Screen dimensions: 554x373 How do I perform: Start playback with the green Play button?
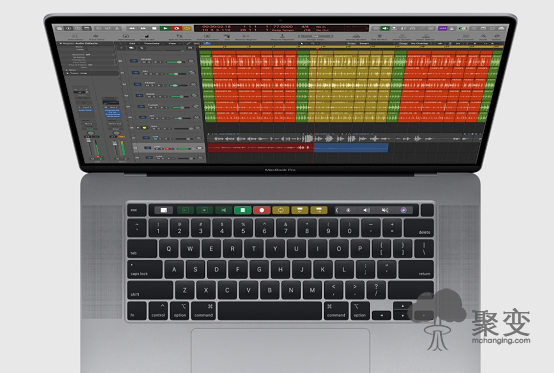tap(165, 28)
